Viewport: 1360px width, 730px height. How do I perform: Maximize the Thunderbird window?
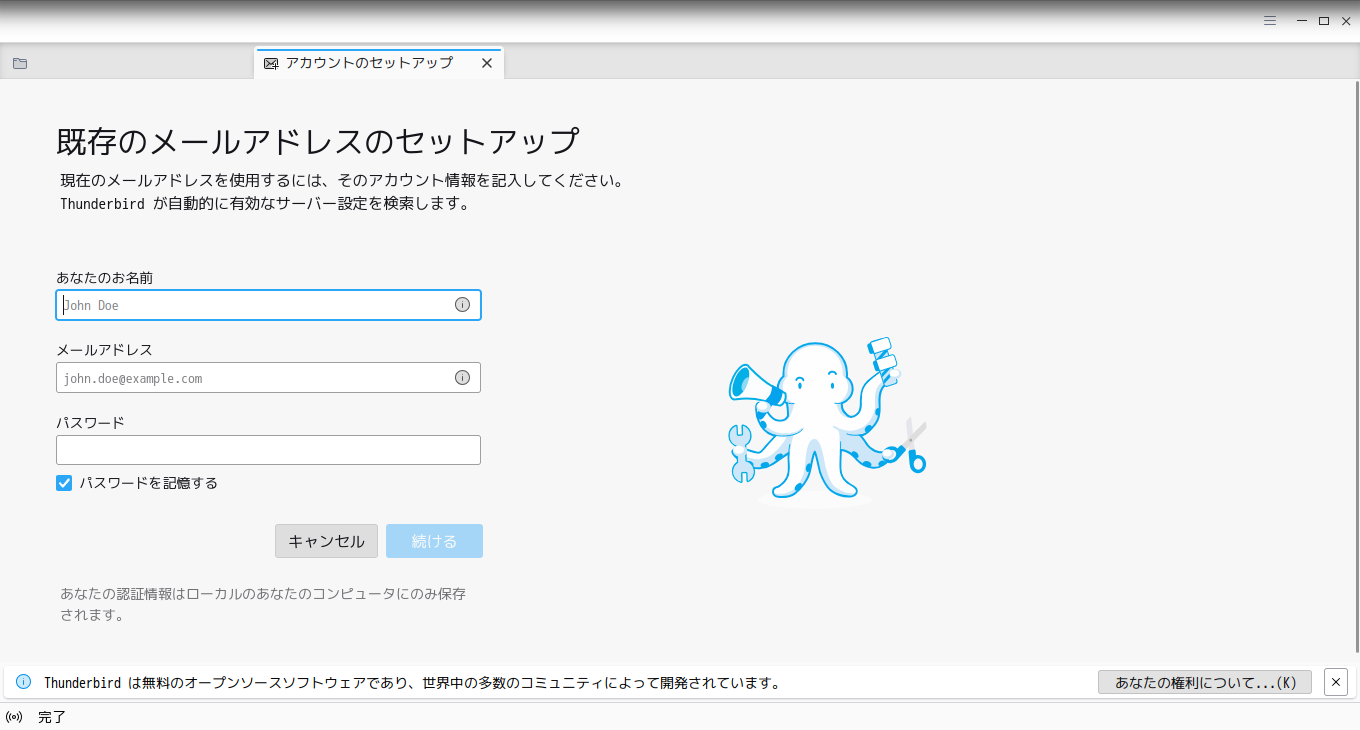(1324, 21)
